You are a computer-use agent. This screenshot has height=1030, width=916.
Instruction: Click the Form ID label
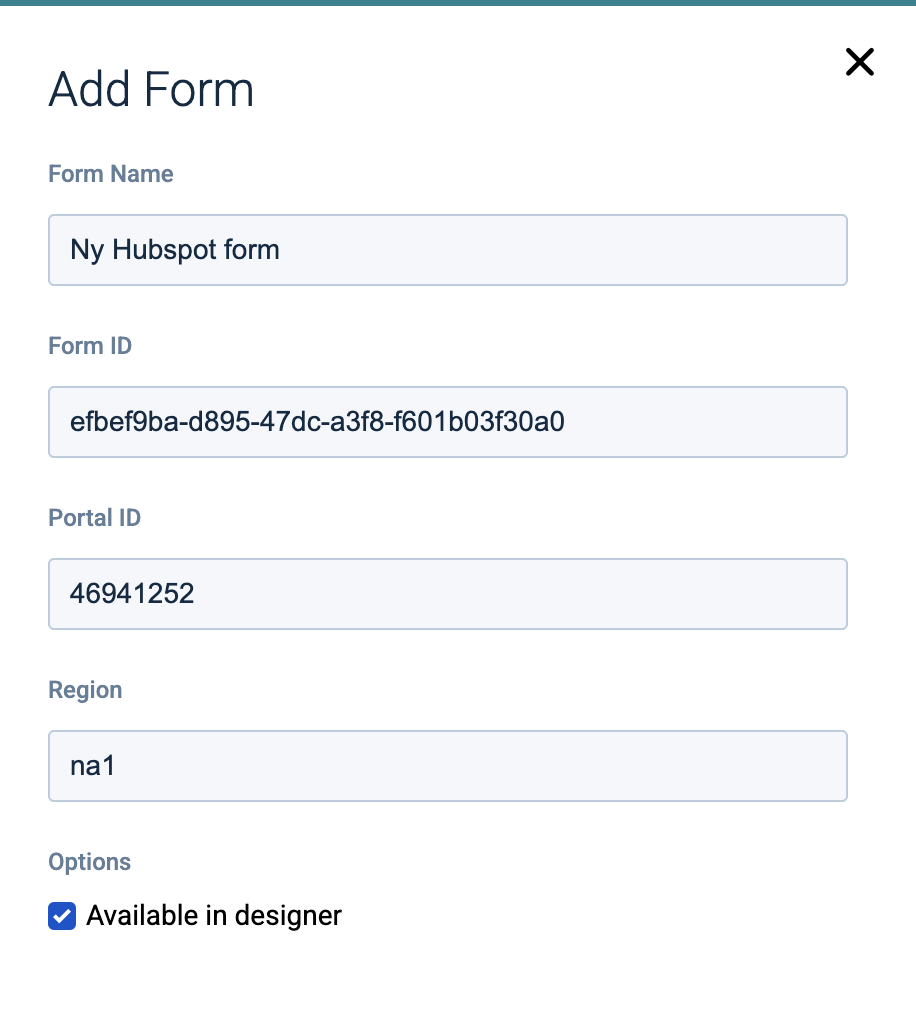tap(90, 346)
